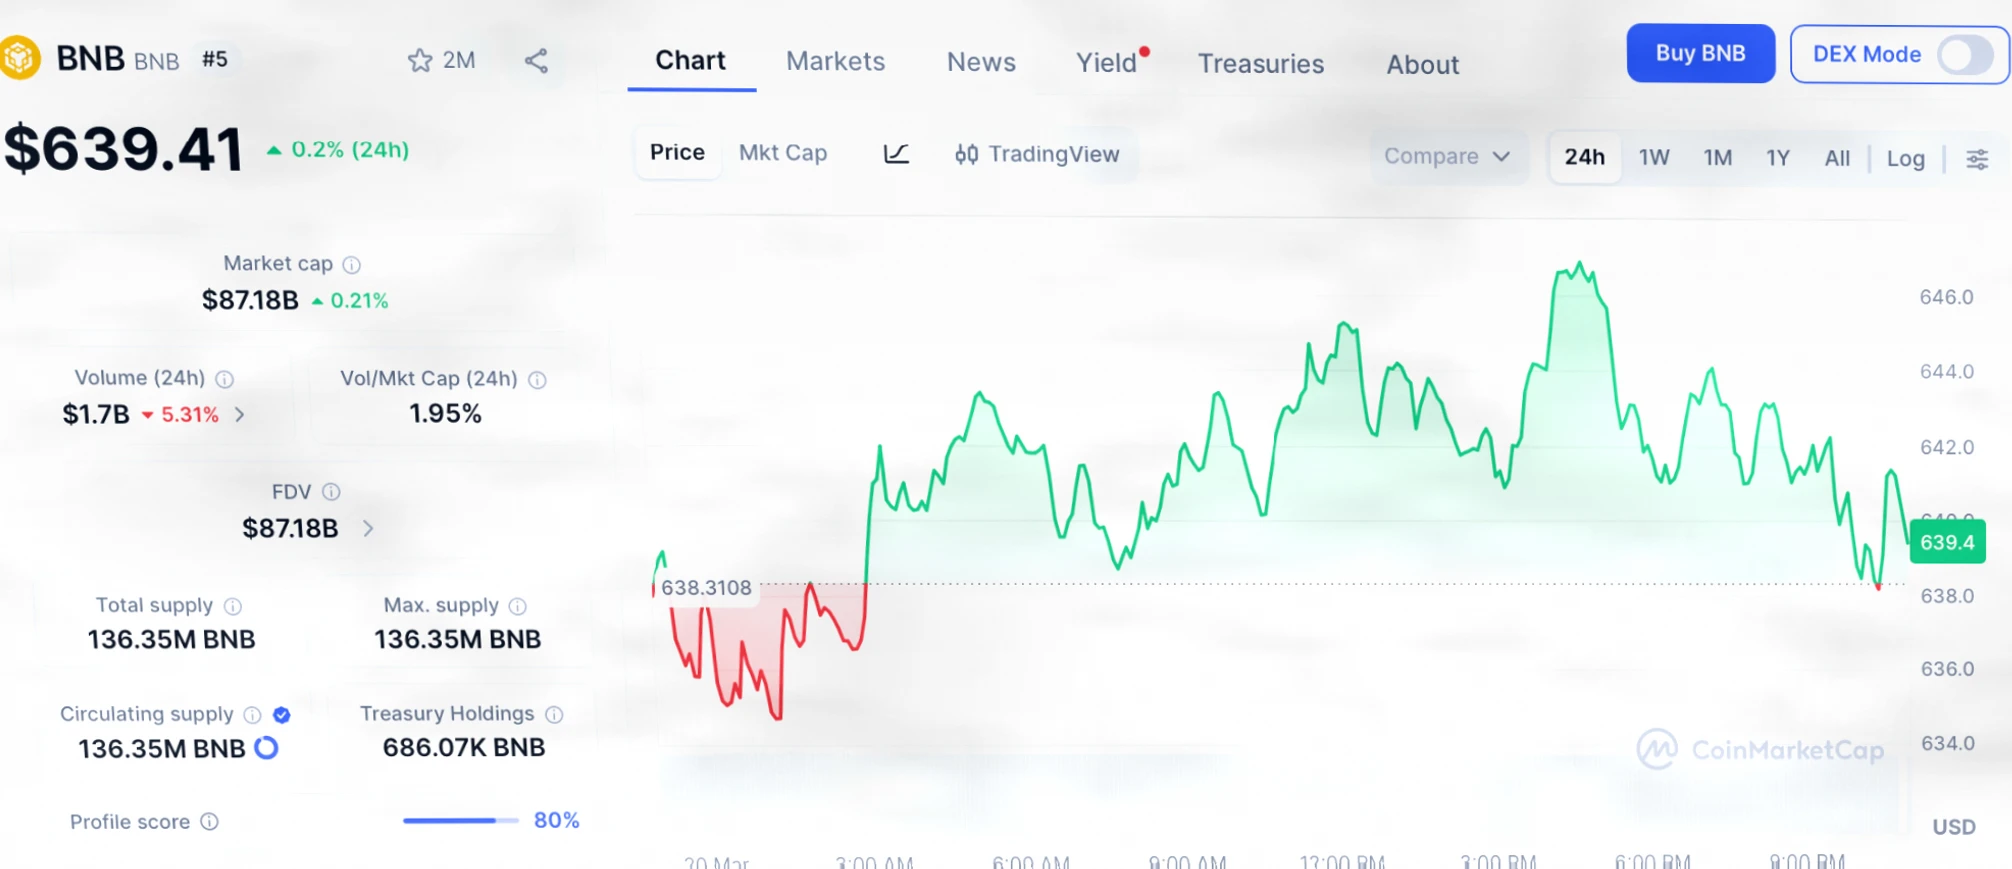Click the 2M watchlist count
Image resolution: width=2012 pixels, height=869 pixels.
coord(459,60)
